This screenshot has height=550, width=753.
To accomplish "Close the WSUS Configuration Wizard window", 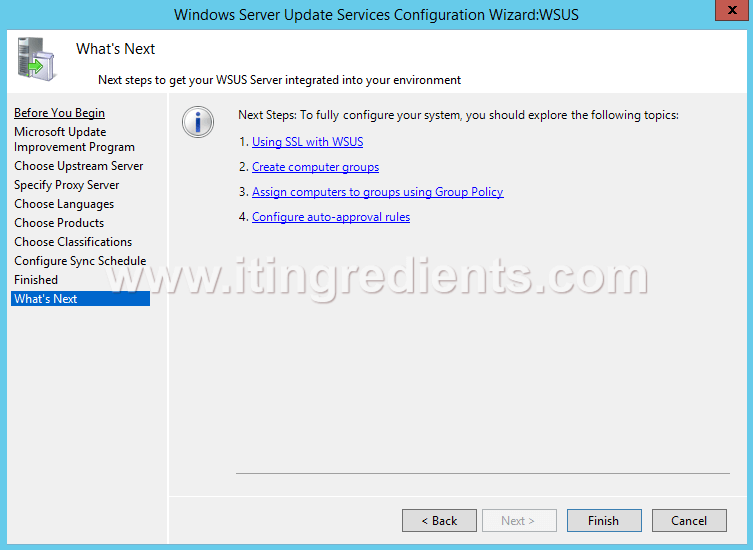I will pyautogui.click(x=731, y=10).
